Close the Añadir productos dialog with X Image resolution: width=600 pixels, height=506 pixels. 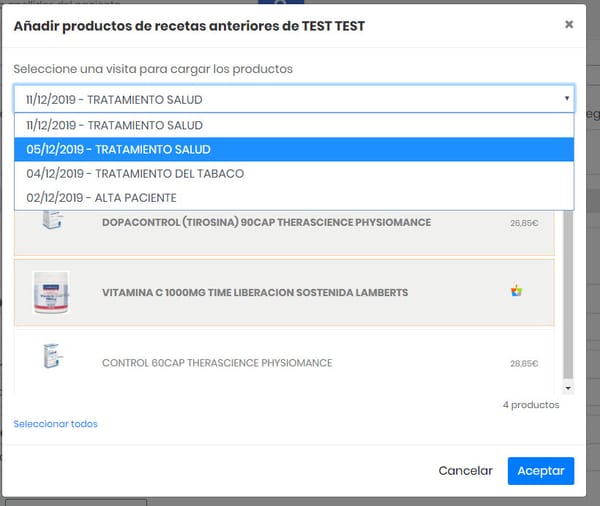click(x=569, y=24)
